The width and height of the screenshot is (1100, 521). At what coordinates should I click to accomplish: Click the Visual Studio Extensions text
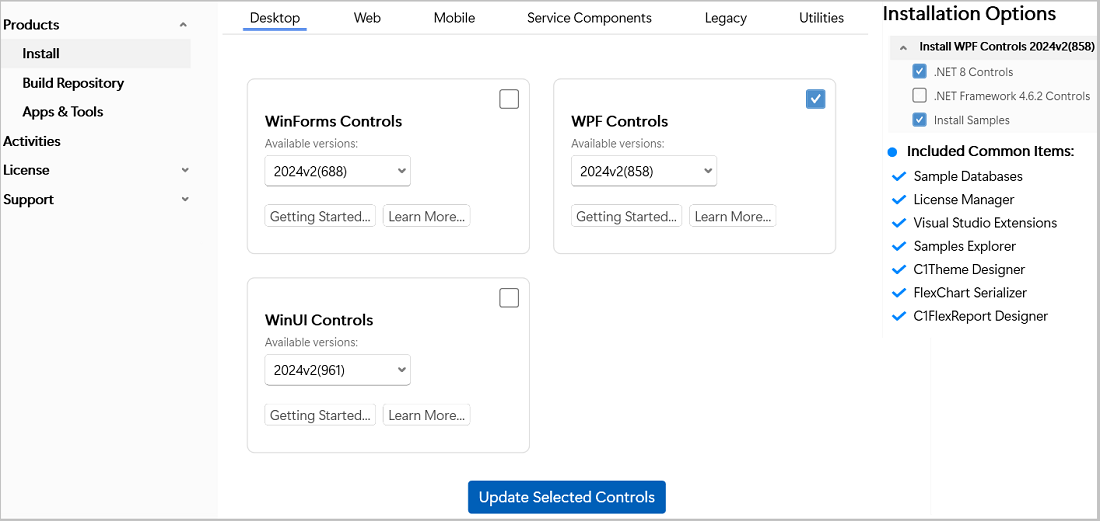(x=985, y=223)
